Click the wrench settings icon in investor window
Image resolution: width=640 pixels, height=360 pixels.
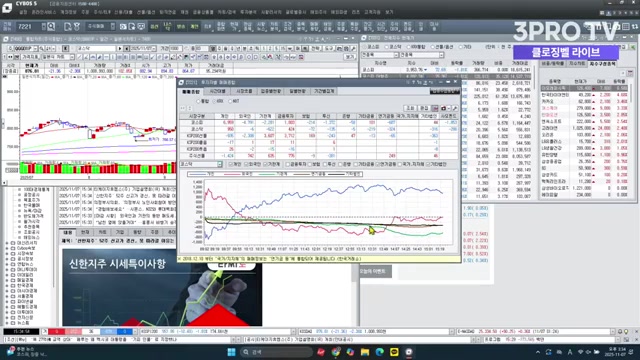(455, 108)
